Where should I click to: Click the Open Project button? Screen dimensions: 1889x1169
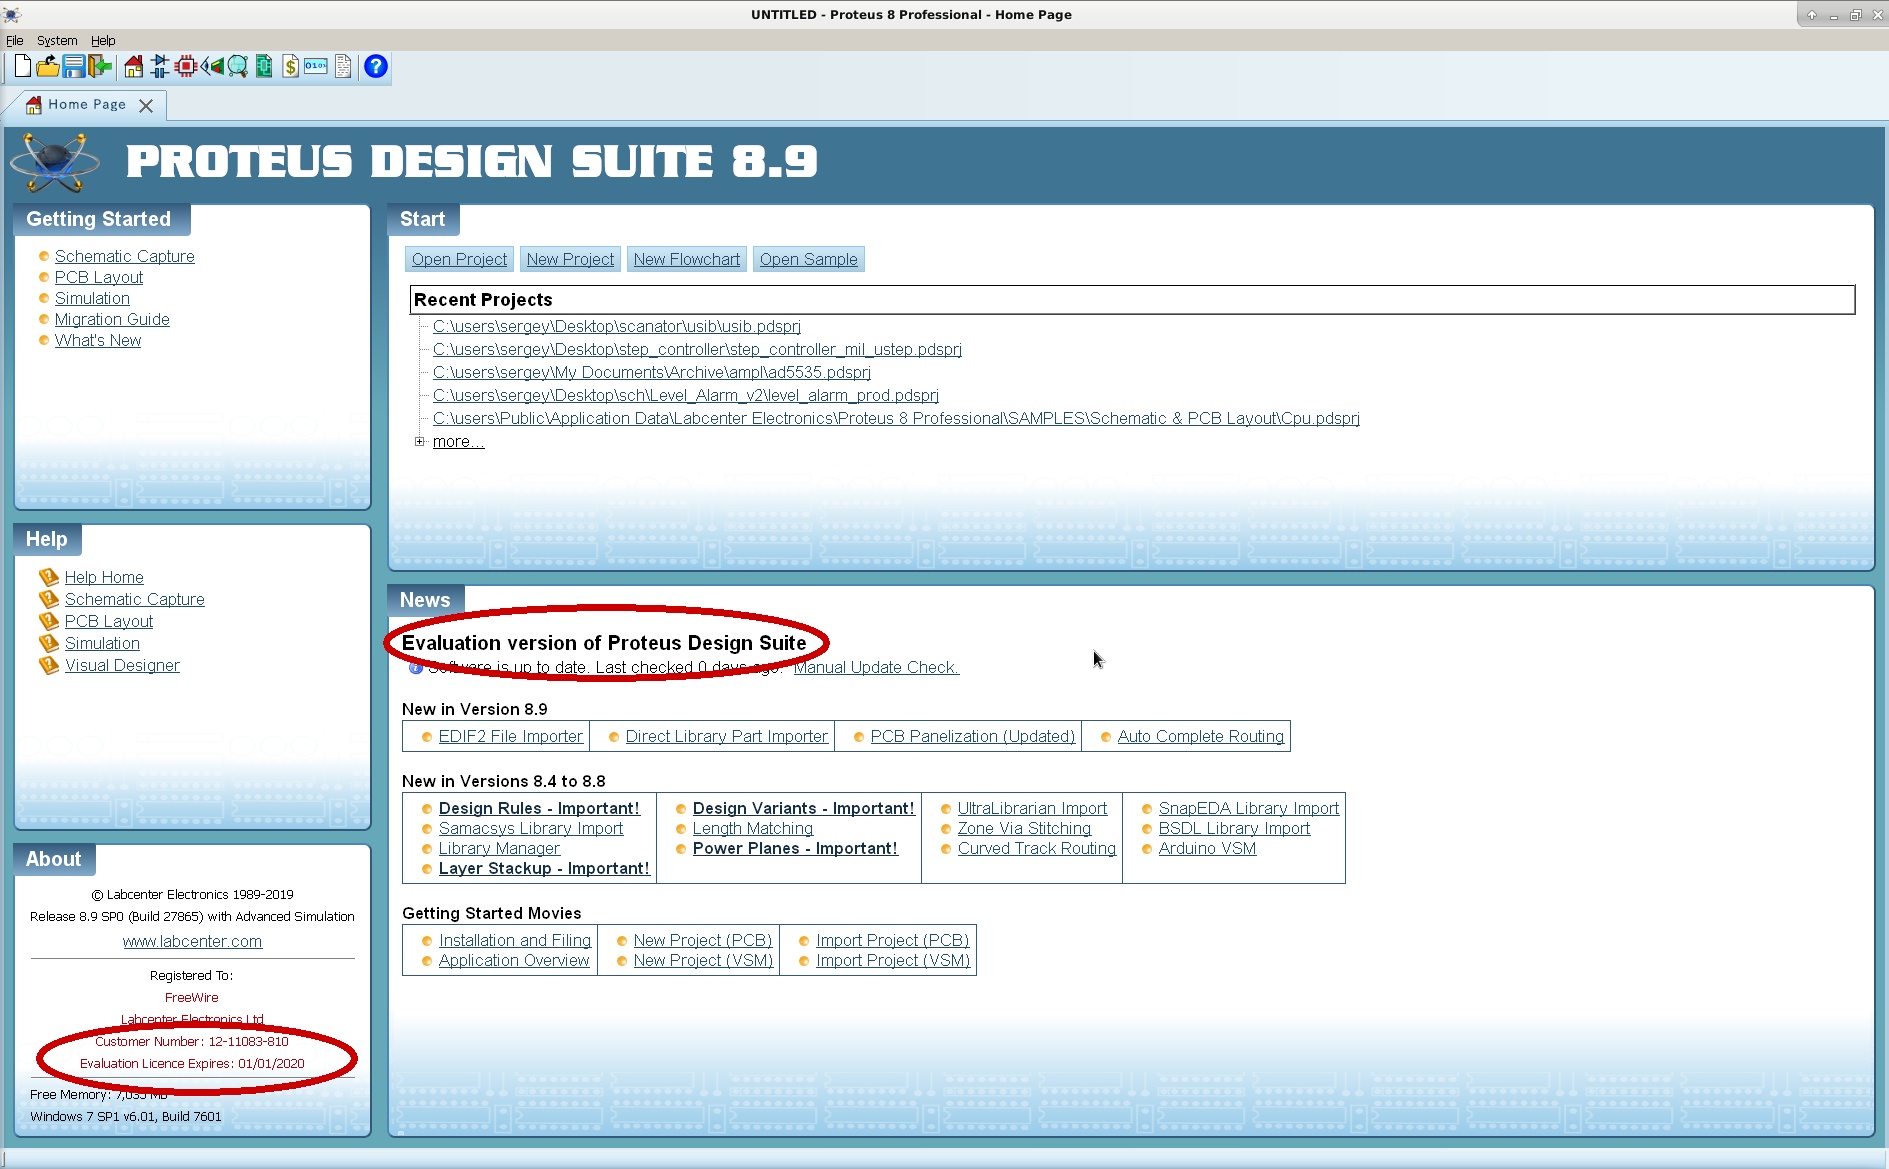coord(459,259)
